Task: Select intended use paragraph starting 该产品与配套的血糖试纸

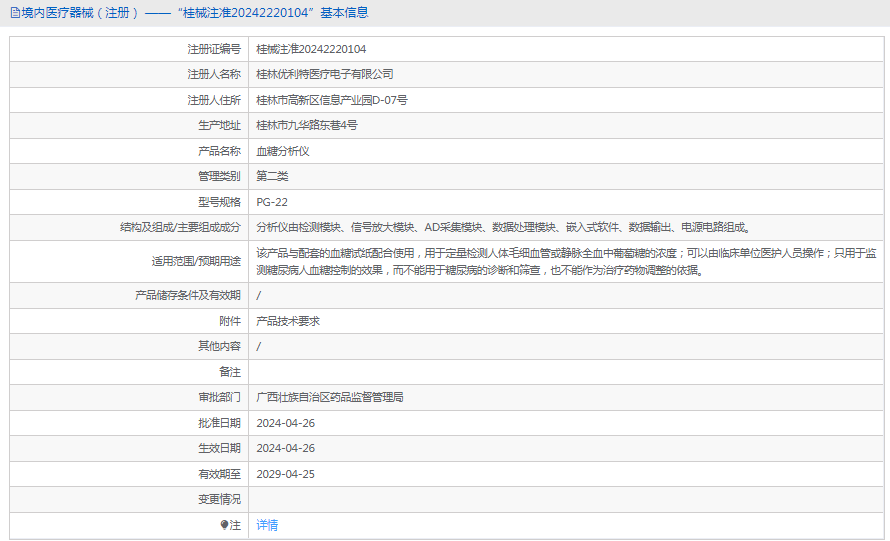Action: tap(566, 262)
